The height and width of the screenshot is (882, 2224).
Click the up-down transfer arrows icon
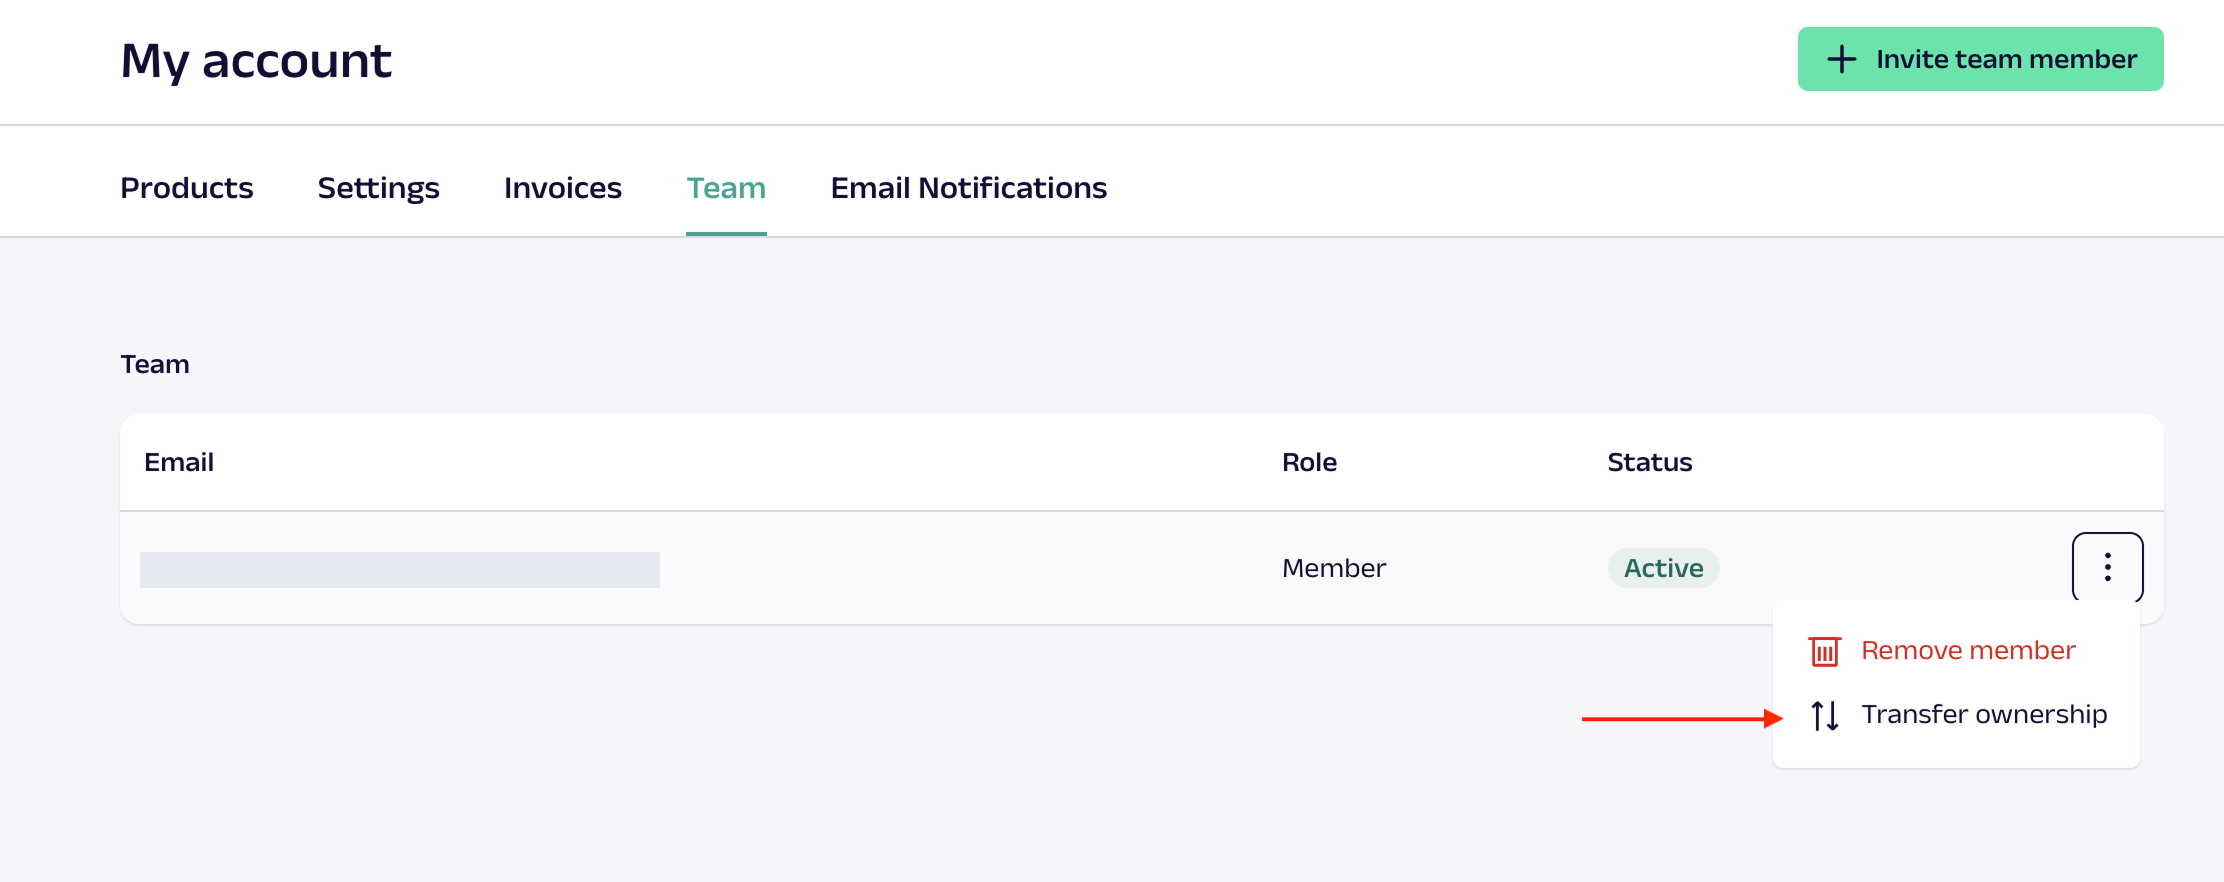(1825, 715)
